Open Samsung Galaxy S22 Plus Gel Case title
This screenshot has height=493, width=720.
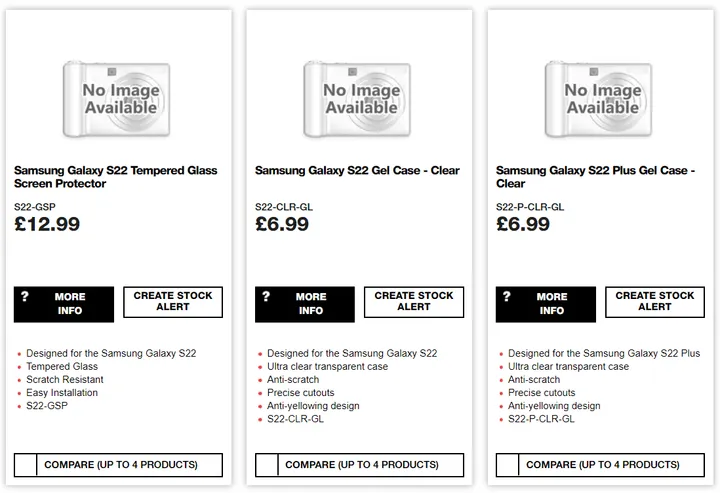(x=597, y=177)
